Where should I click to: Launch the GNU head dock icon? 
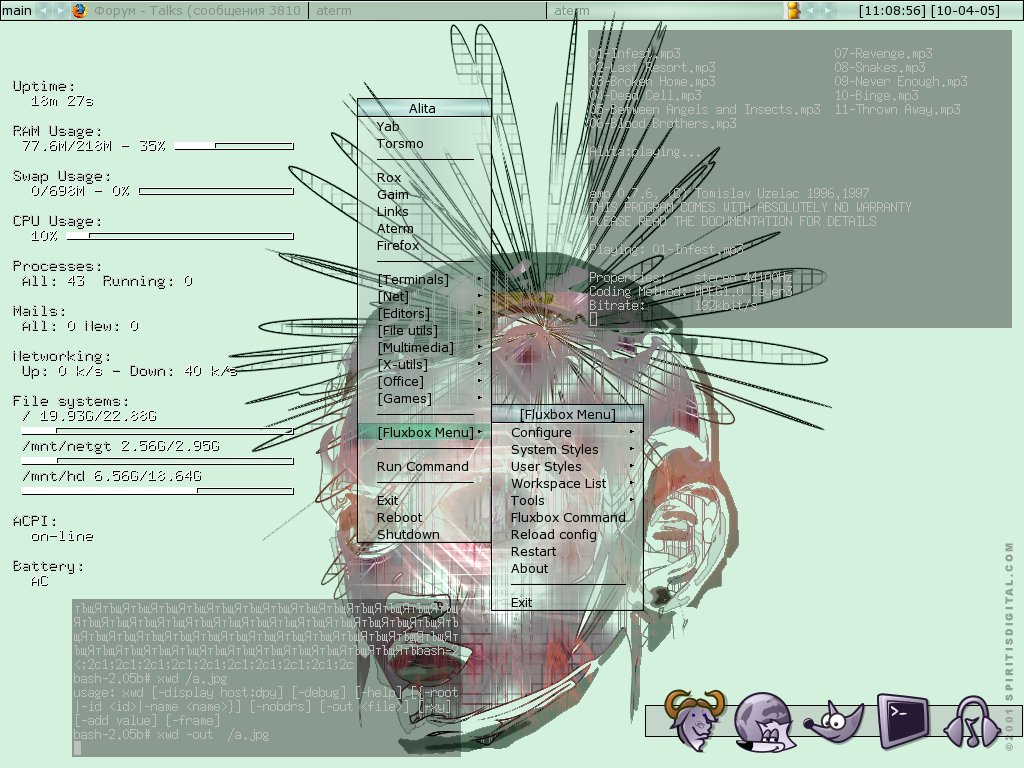click(694, 720)
